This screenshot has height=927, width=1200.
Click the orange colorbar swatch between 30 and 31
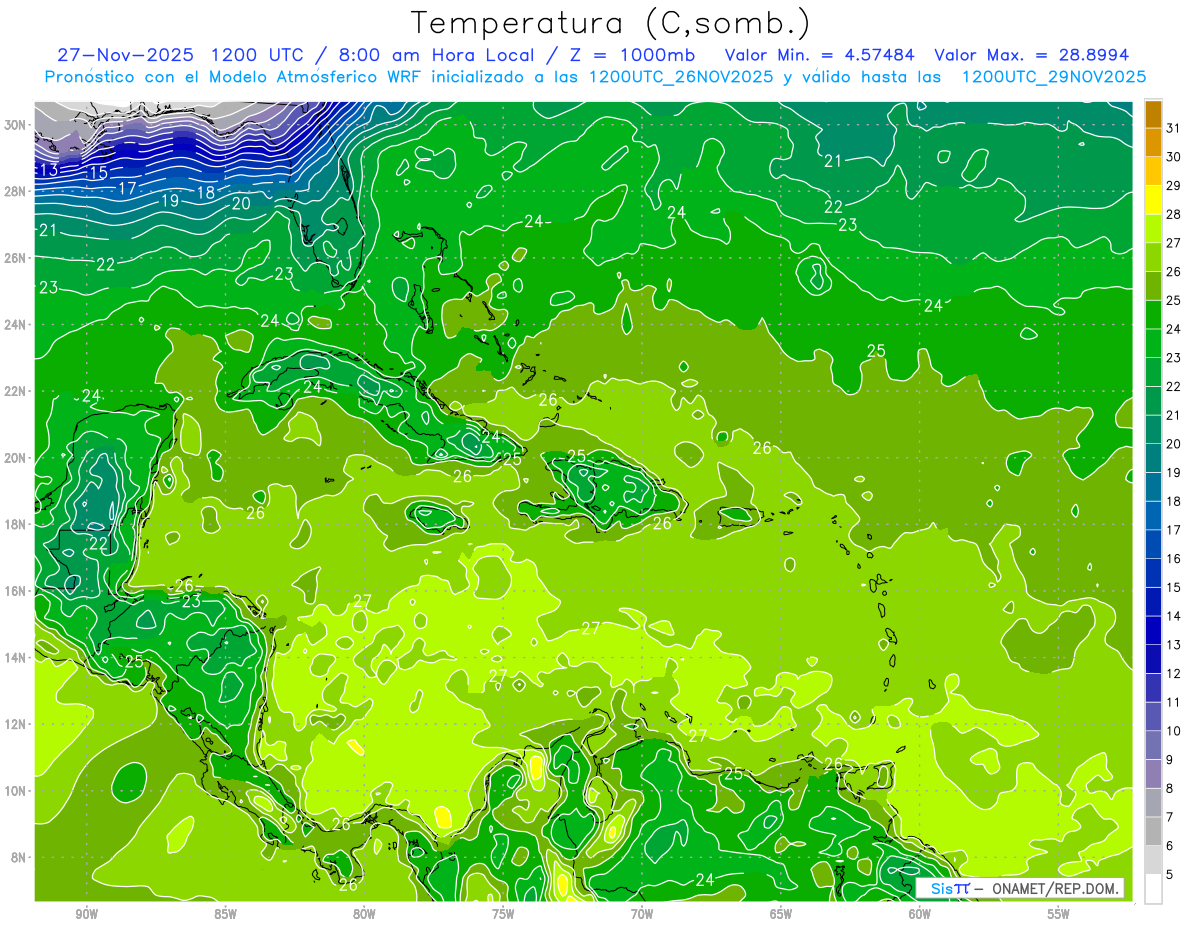[x=1153, y=143]
